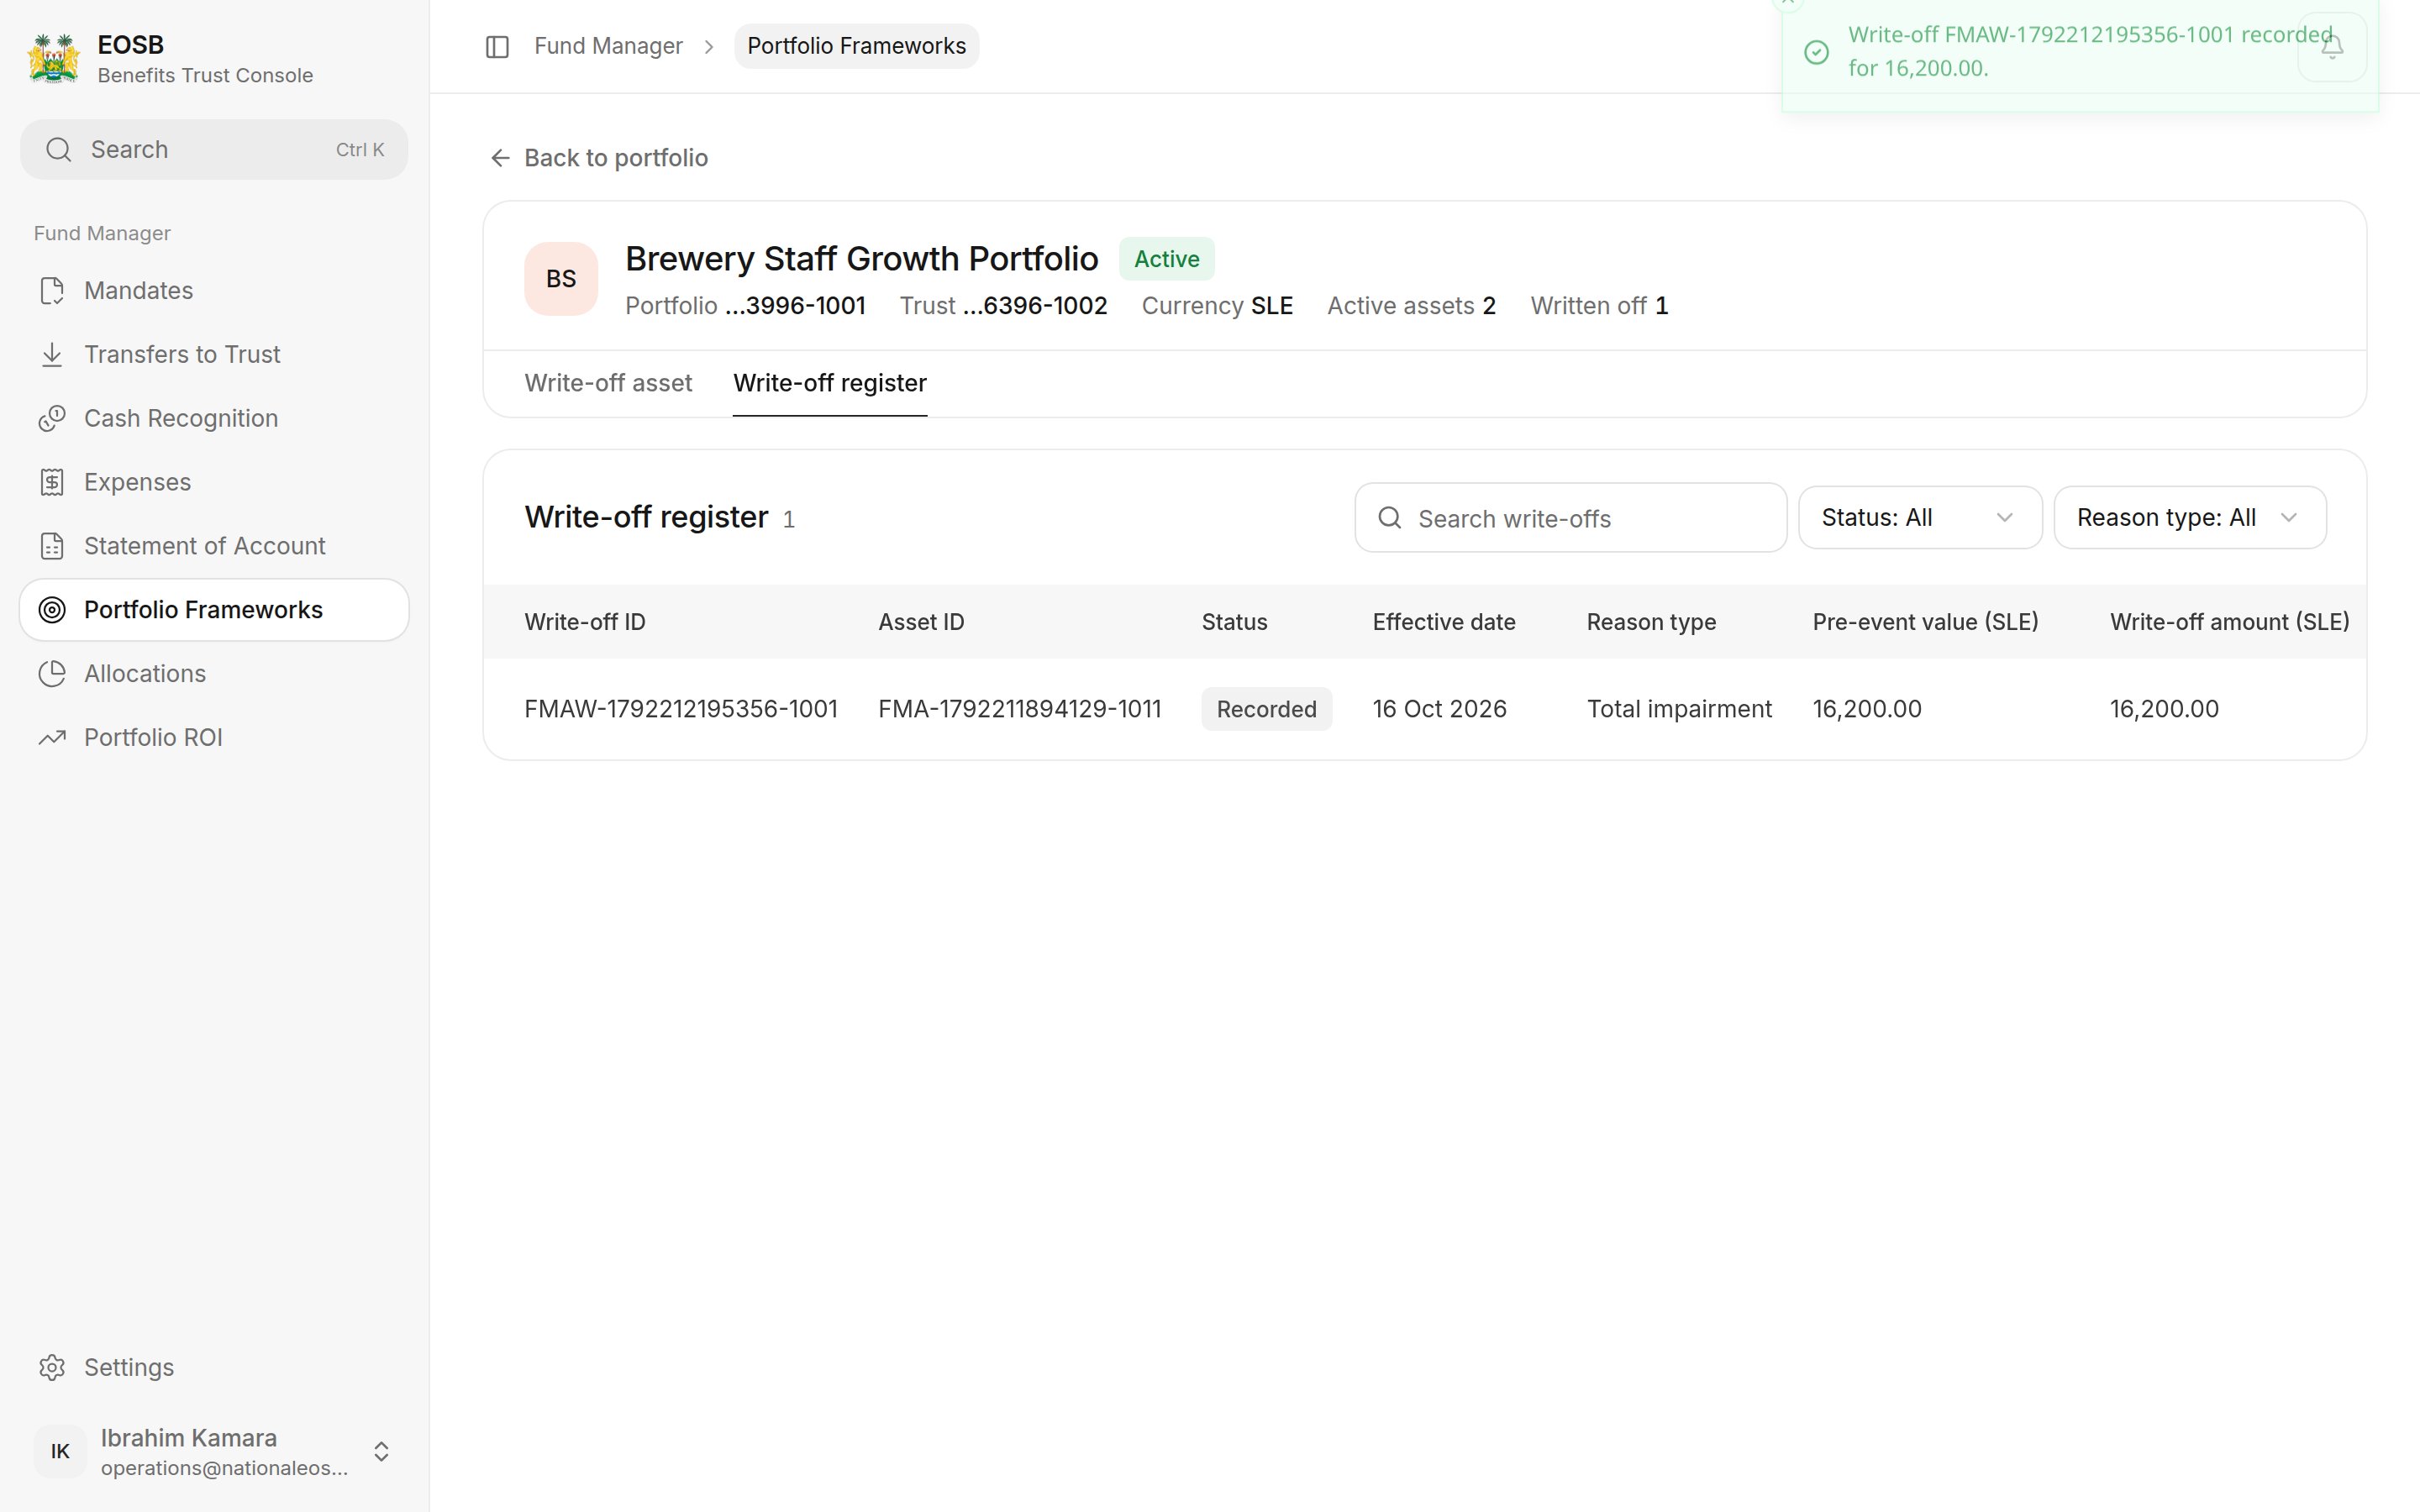This screenshot has height=1512, width=2420.
Task: Click the Brewery Staff Growth Portfolio title
Action: click(861, 259)
